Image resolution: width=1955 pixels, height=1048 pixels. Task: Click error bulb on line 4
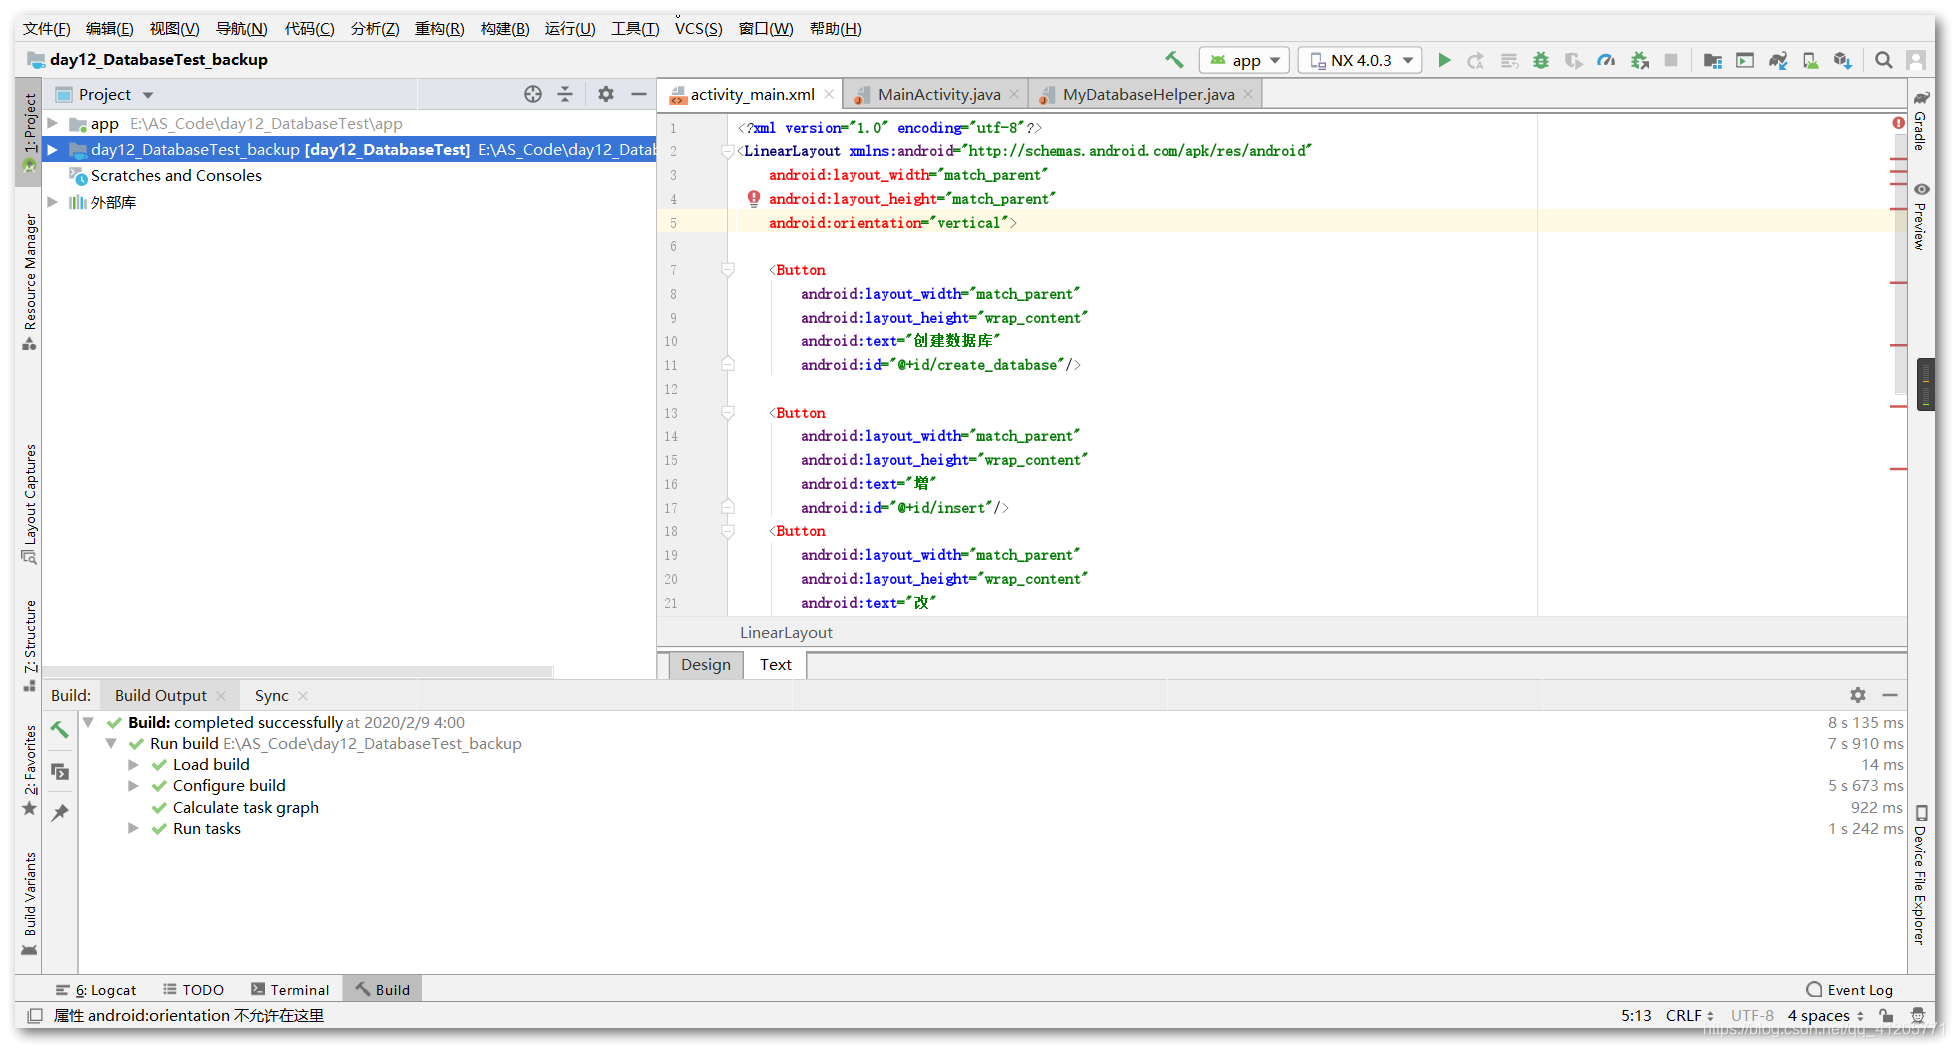[x=754, y=199]
